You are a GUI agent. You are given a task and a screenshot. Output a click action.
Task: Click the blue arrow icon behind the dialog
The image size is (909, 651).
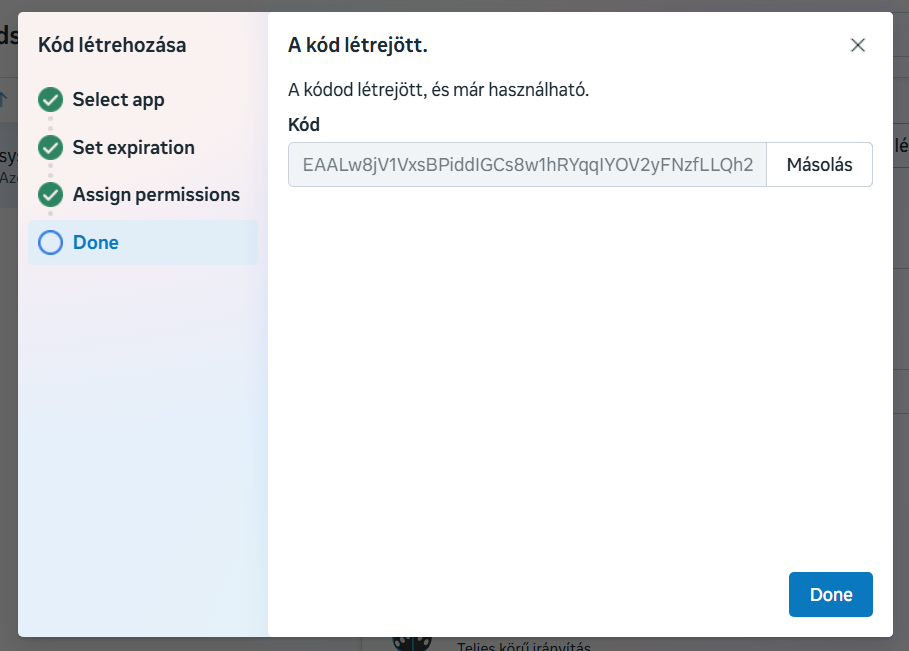click(4, 99)
